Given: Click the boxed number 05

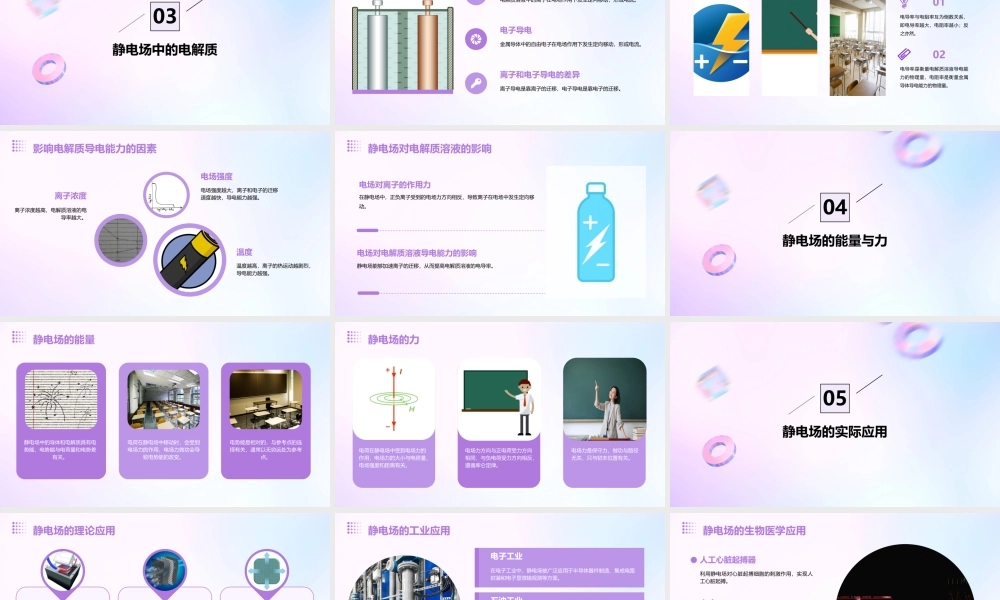Looking at the screenshot, I should (x=835, y=399).
